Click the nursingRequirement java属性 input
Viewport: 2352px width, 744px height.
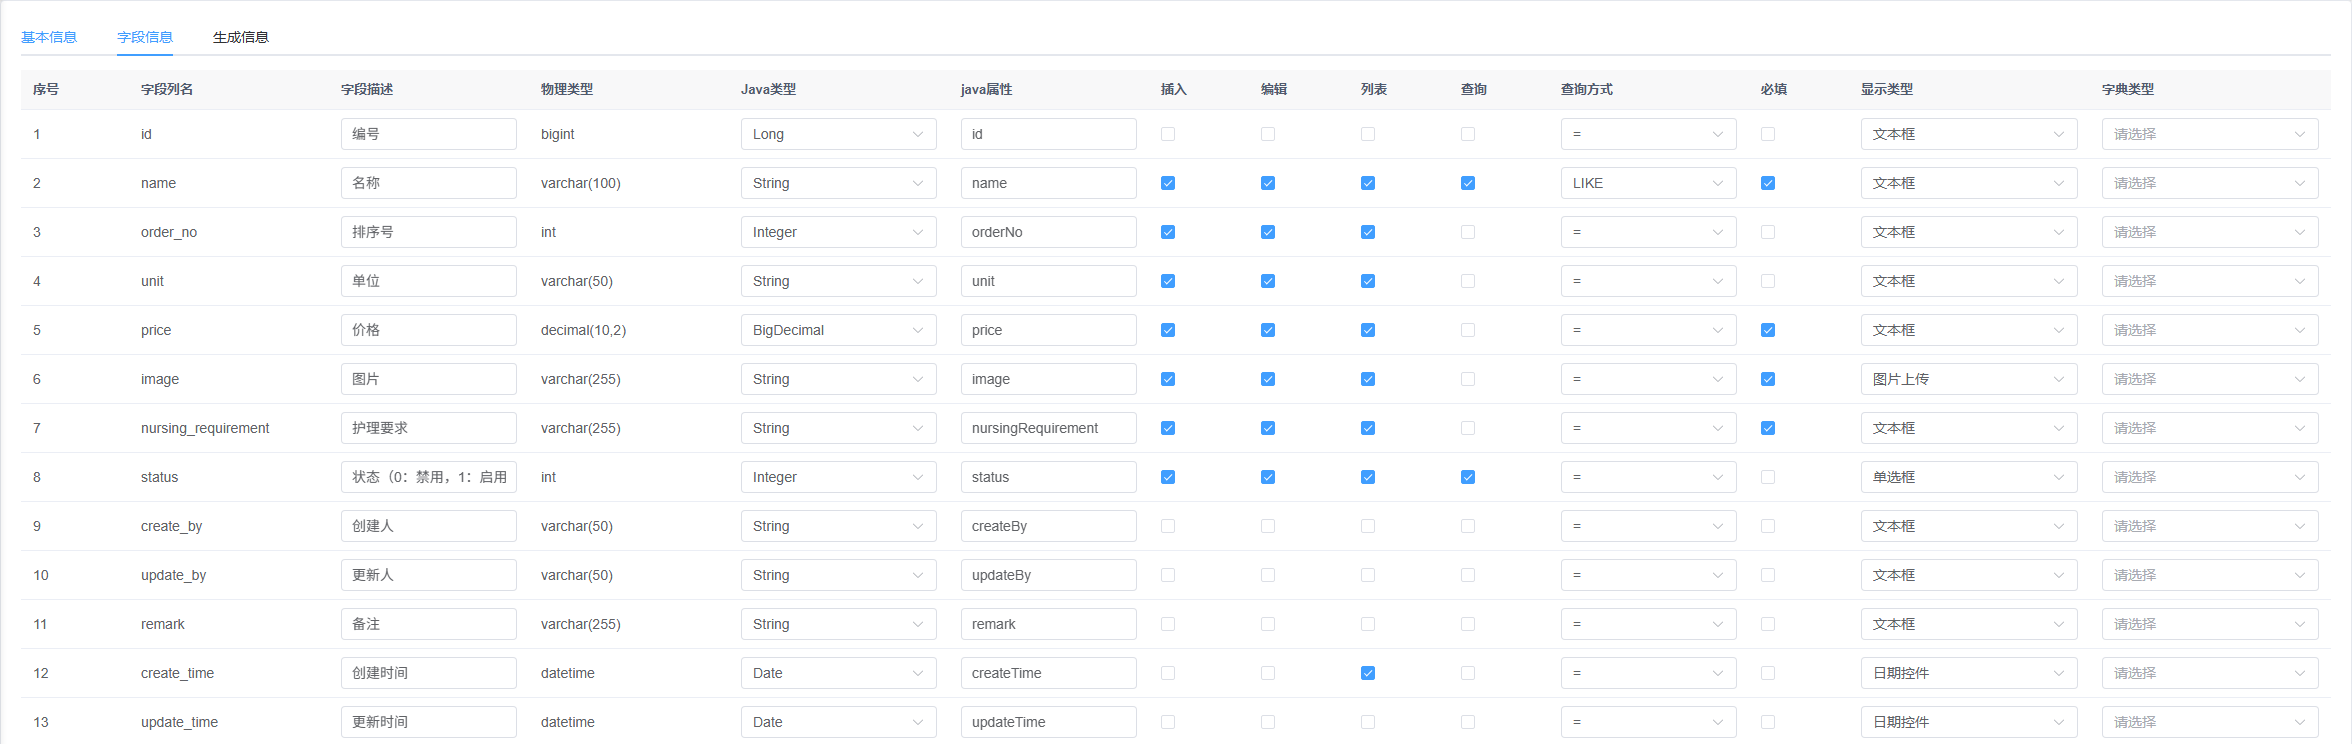[x=1048, y=428]
